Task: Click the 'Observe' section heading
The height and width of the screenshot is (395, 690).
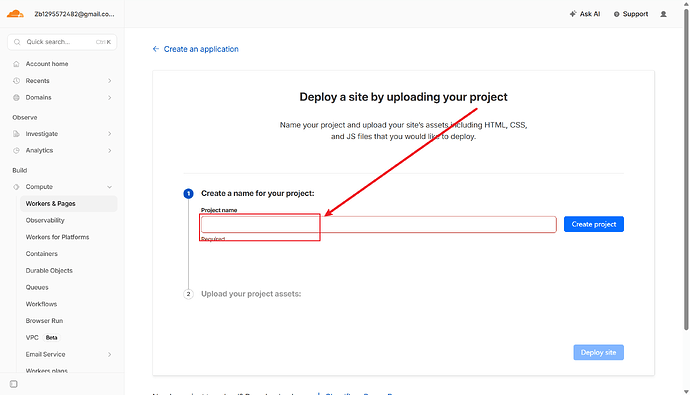Action: click(25, 117)
